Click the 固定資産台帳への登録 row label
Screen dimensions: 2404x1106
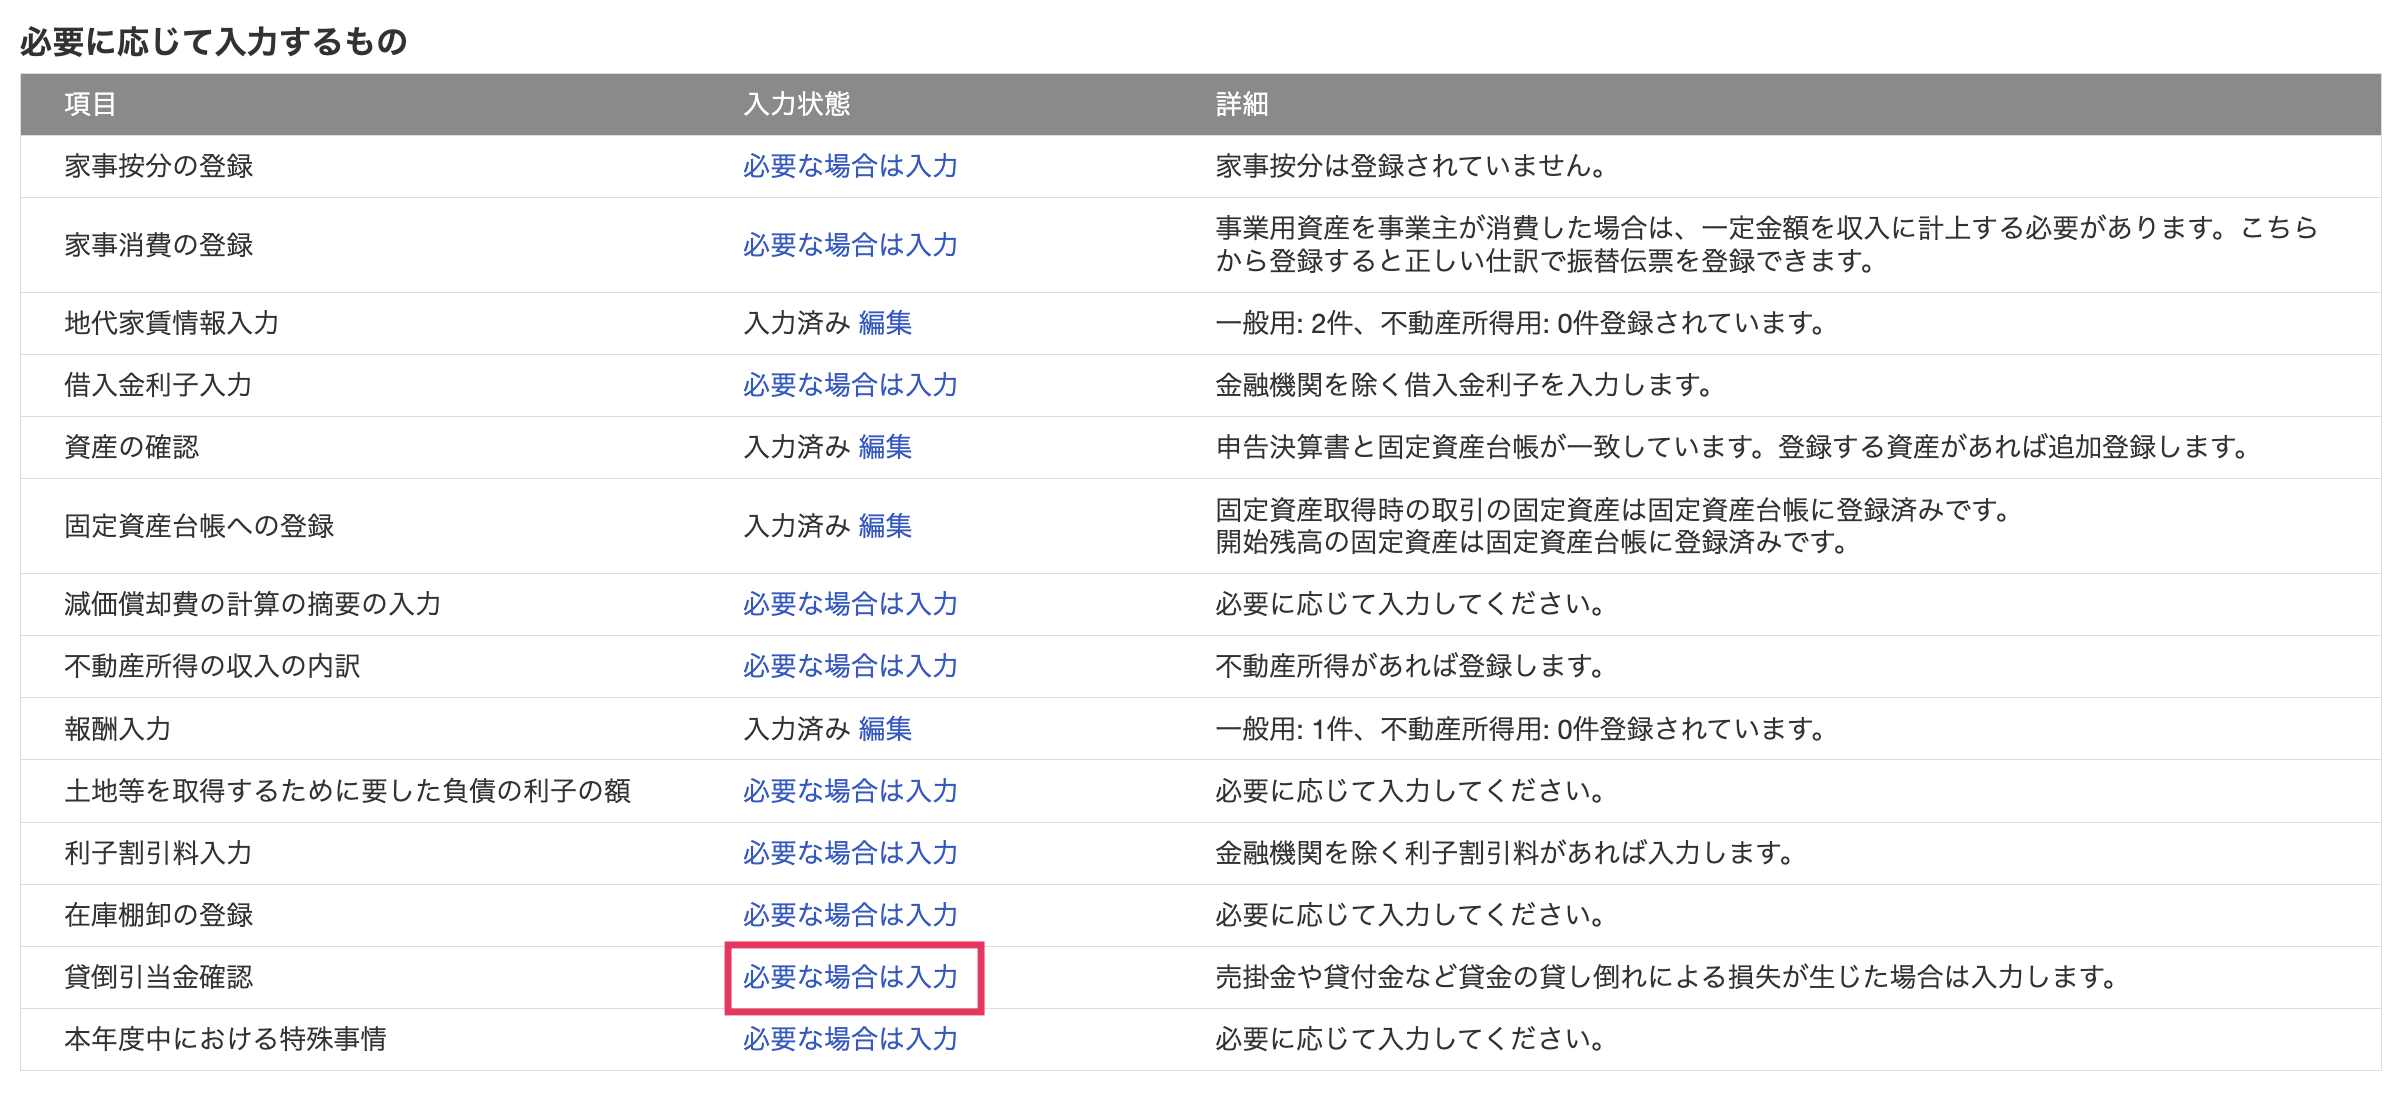199,526
